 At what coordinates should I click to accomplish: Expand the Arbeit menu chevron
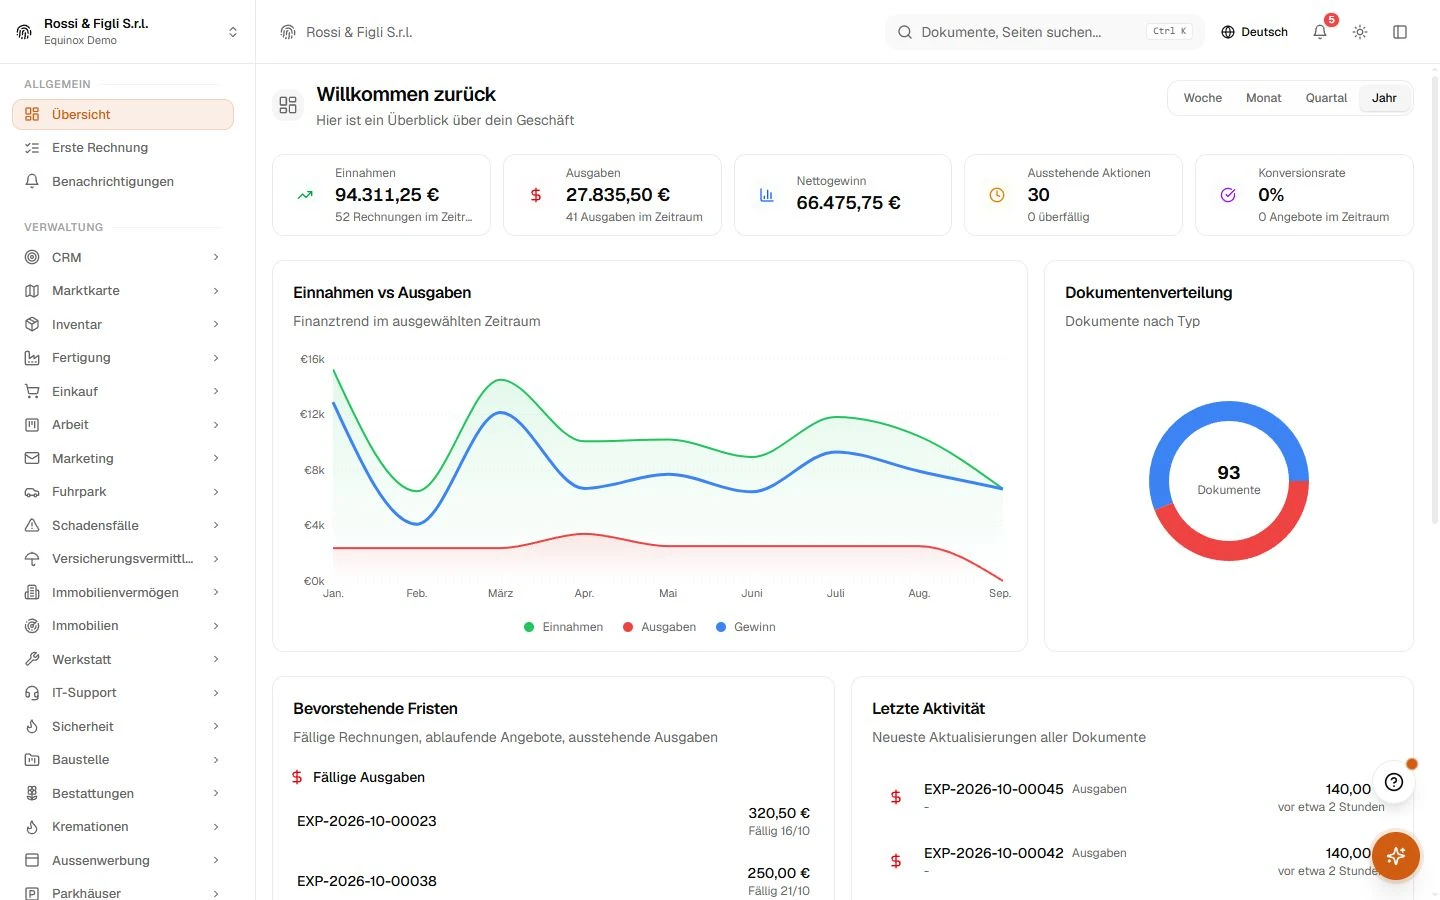tap(216, 425)
